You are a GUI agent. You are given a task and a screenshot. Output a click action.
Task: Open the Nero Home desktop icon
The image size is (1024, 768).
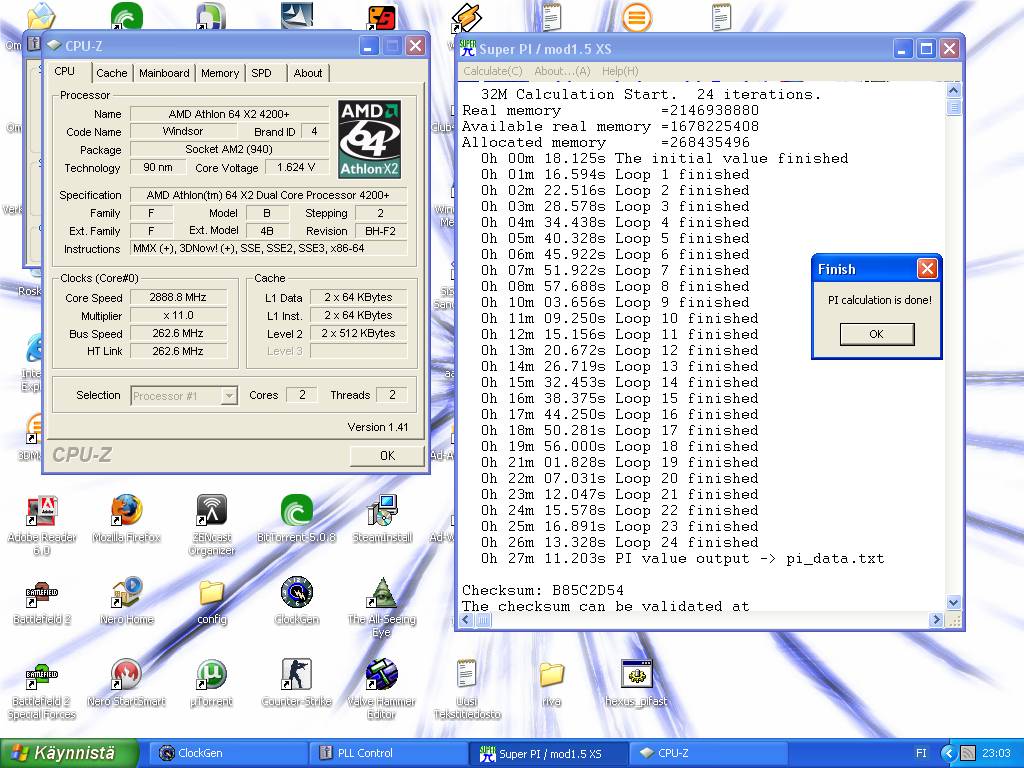(x=126, y=594)
